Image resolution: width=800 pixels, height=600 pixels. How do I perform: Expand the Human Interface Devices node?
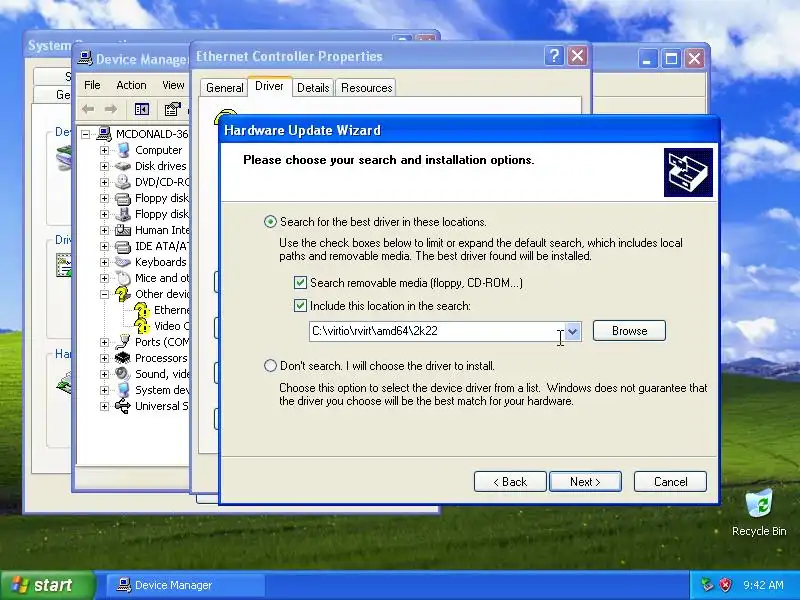tap(104, 230)
